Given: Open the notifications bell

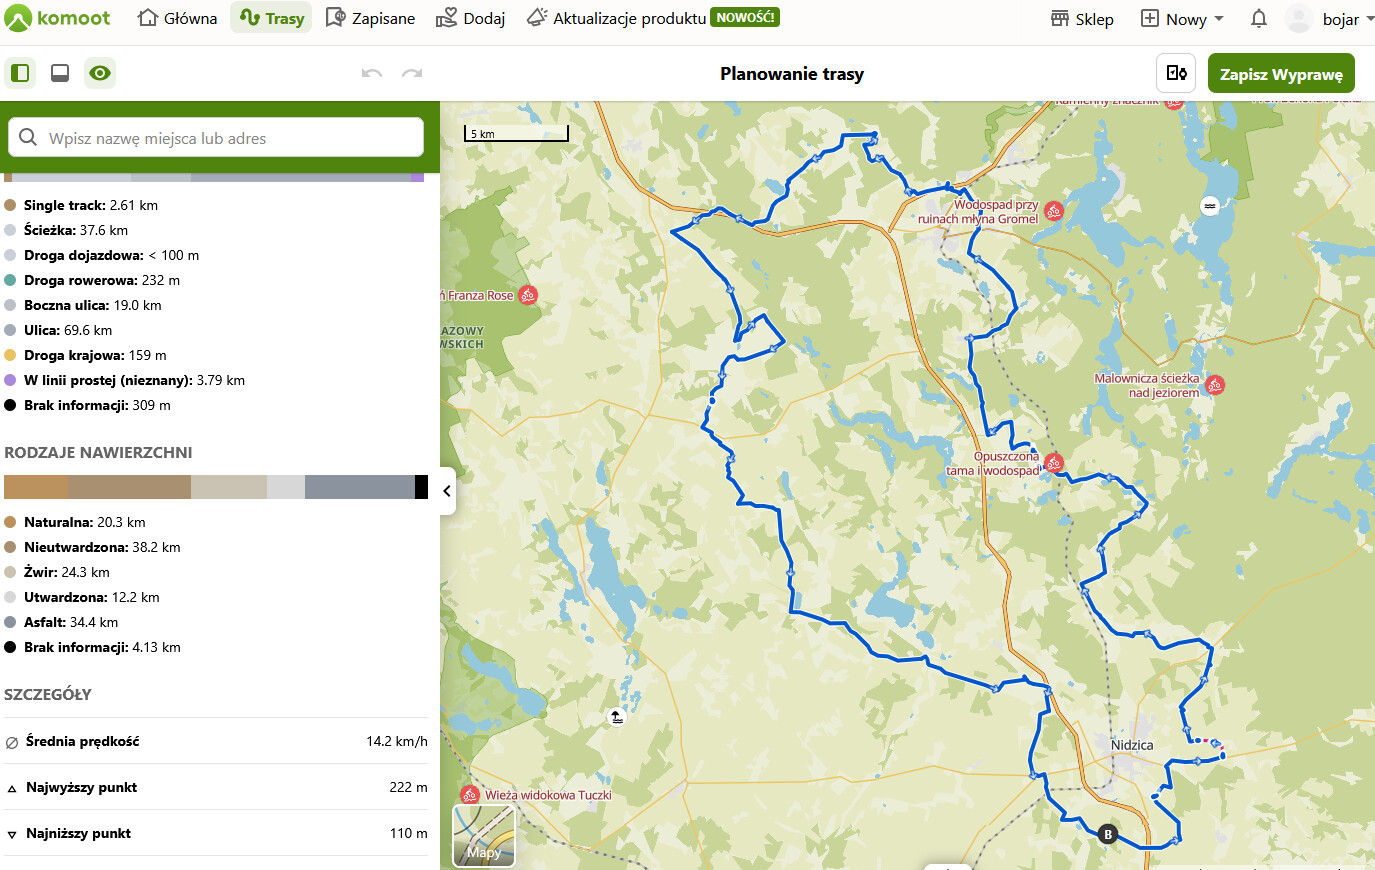Looking at the screenshot, I should [x=1259, y=18].
